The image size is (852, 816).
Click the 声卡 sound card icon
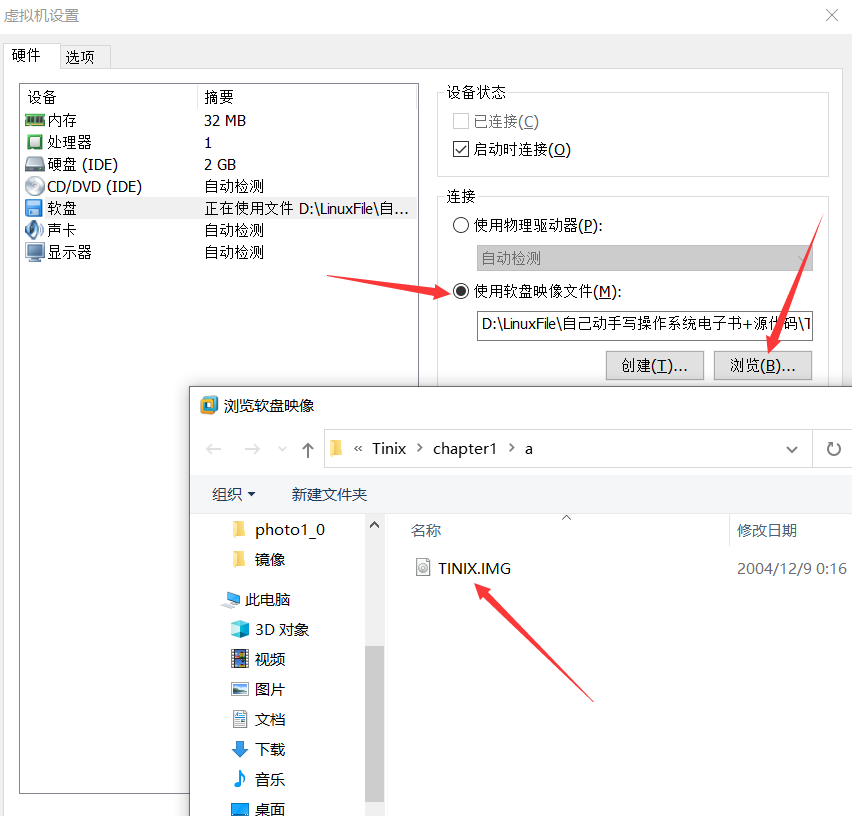click(x=35, y=230)
